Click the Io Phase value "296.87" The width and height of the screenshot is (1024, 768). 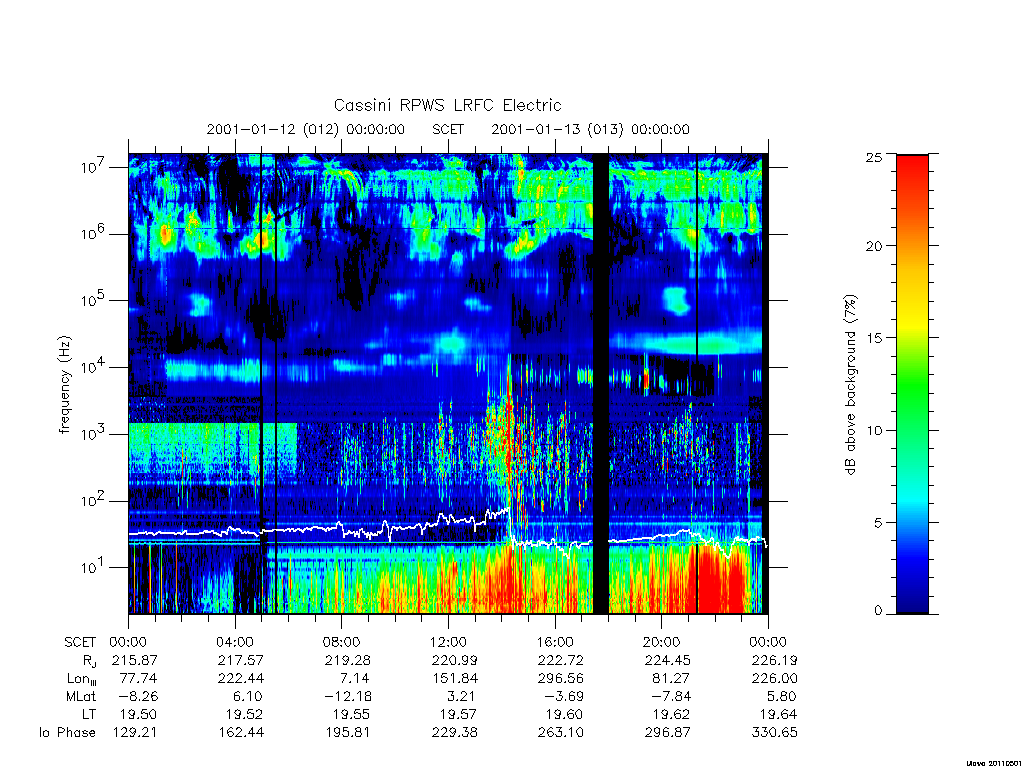(x=667, y=733)
